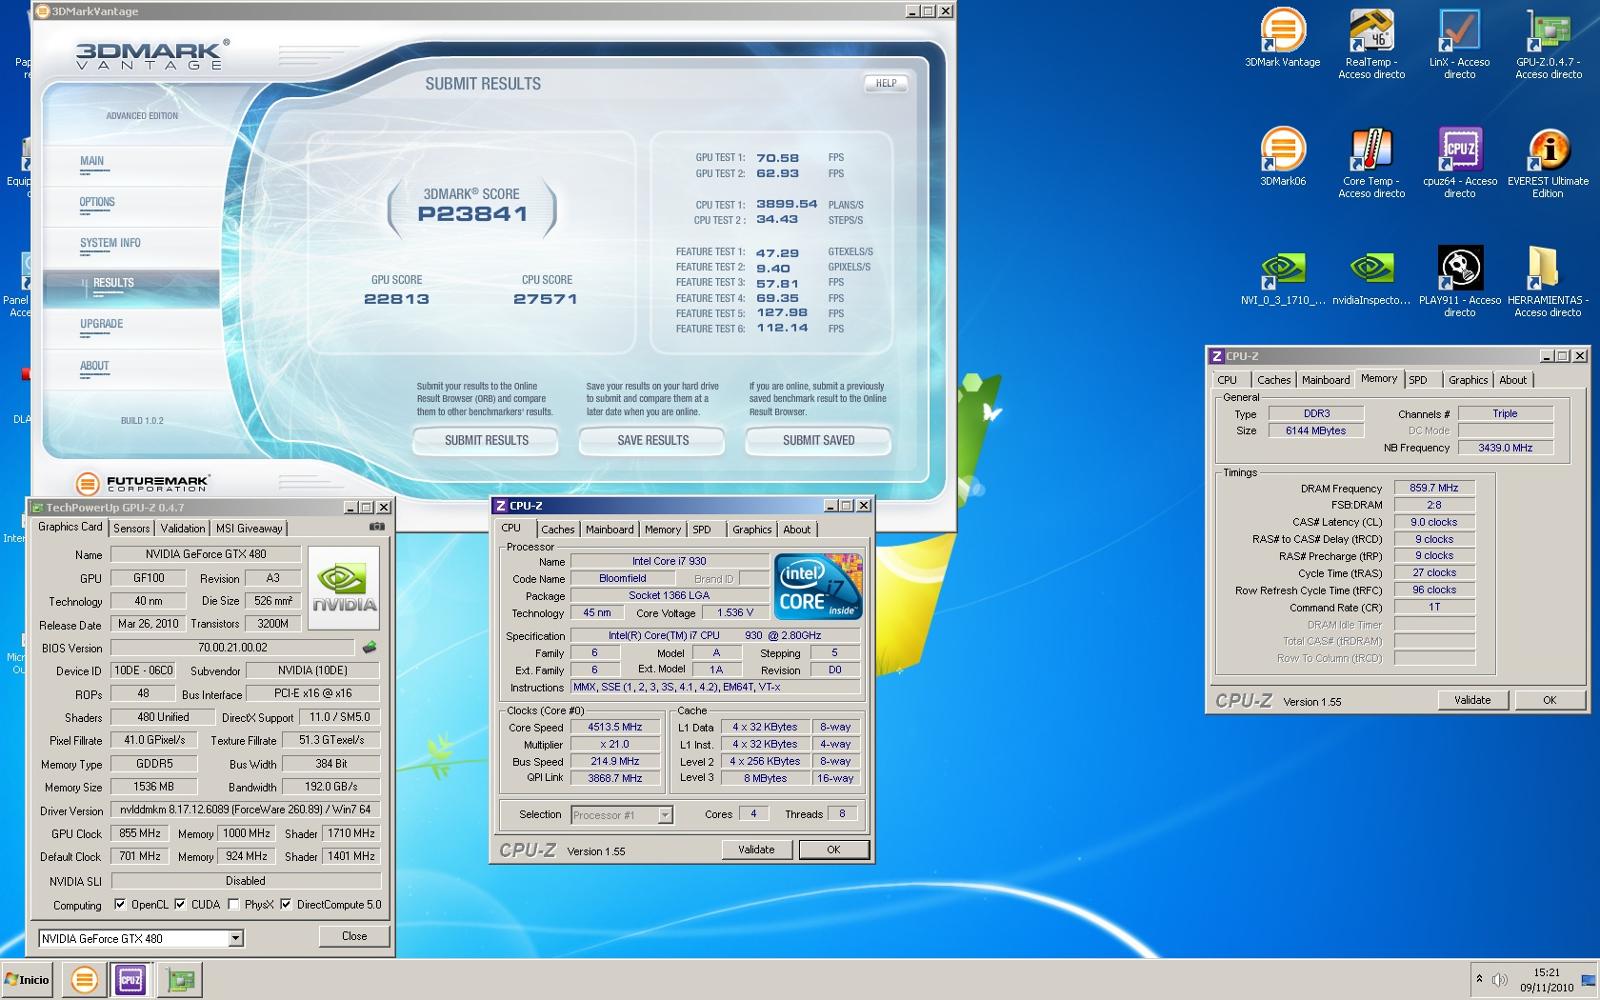The image size is (1600, 1000).
Task: Open cpuz64 desktop shortcut
Action: pos(1459,163)
